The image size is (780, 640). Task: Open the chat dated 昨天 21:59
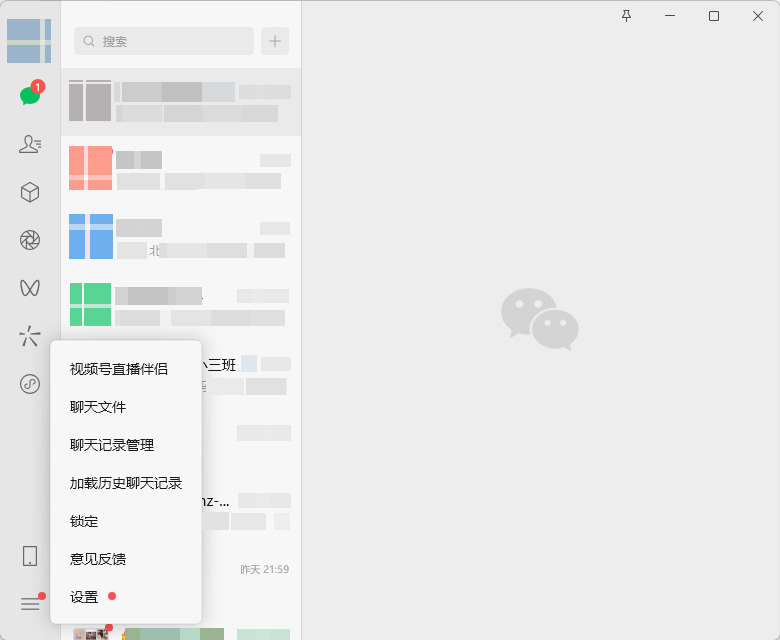[251, 576]
